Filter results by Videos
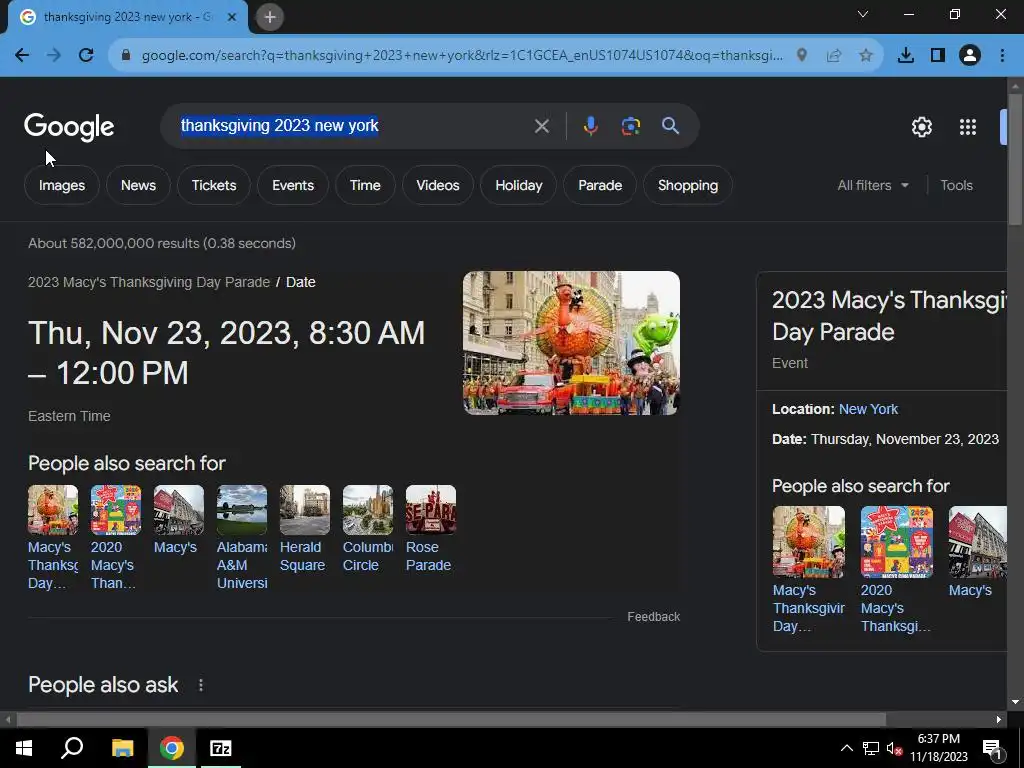 (x=438, y=185)
